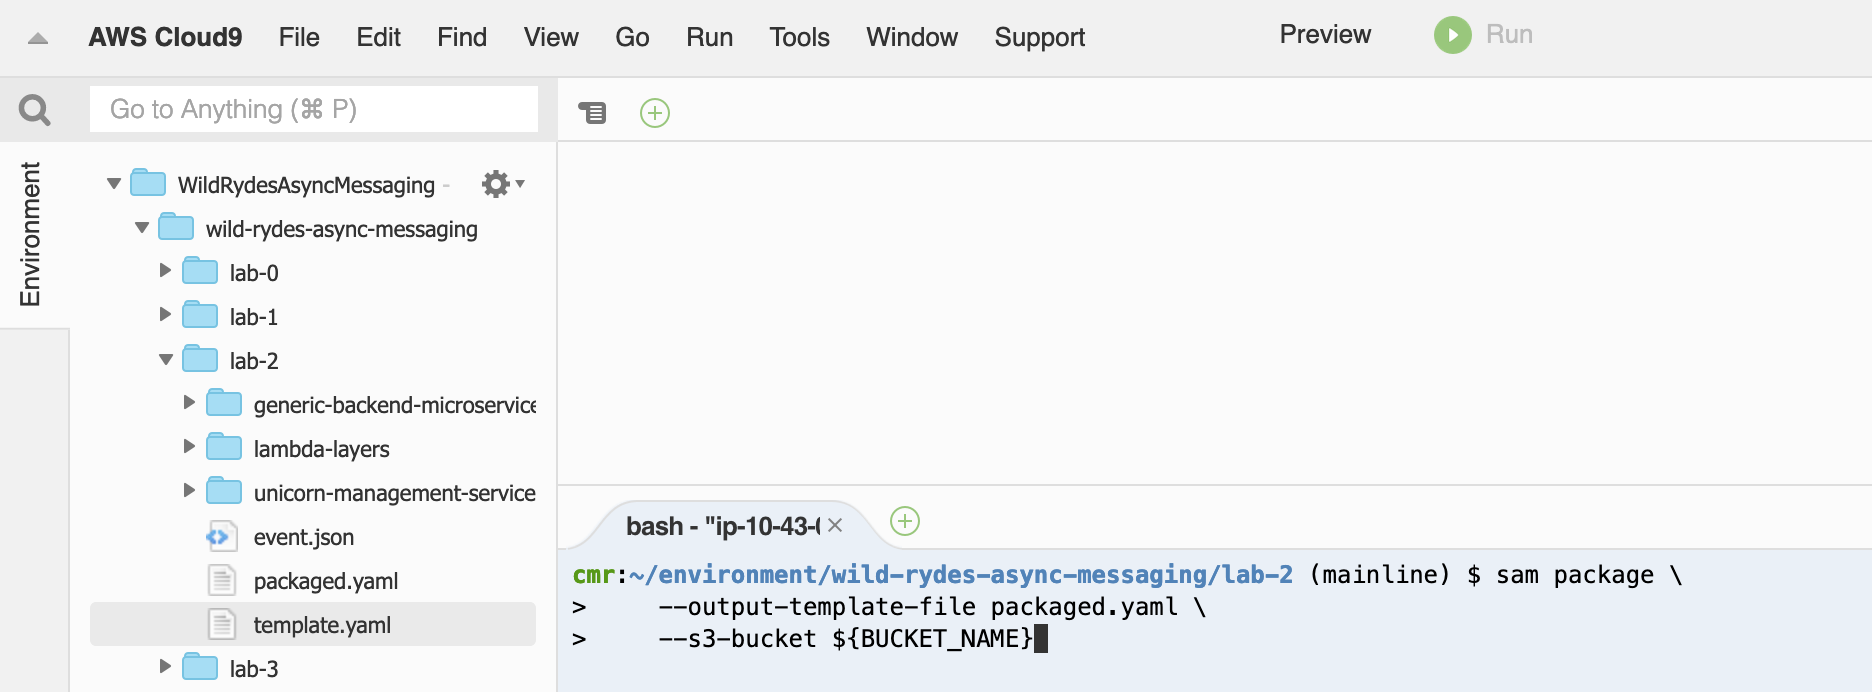
Task: Click the generic-backend-microservice folder icon
Action: click(x=224, y=403)
